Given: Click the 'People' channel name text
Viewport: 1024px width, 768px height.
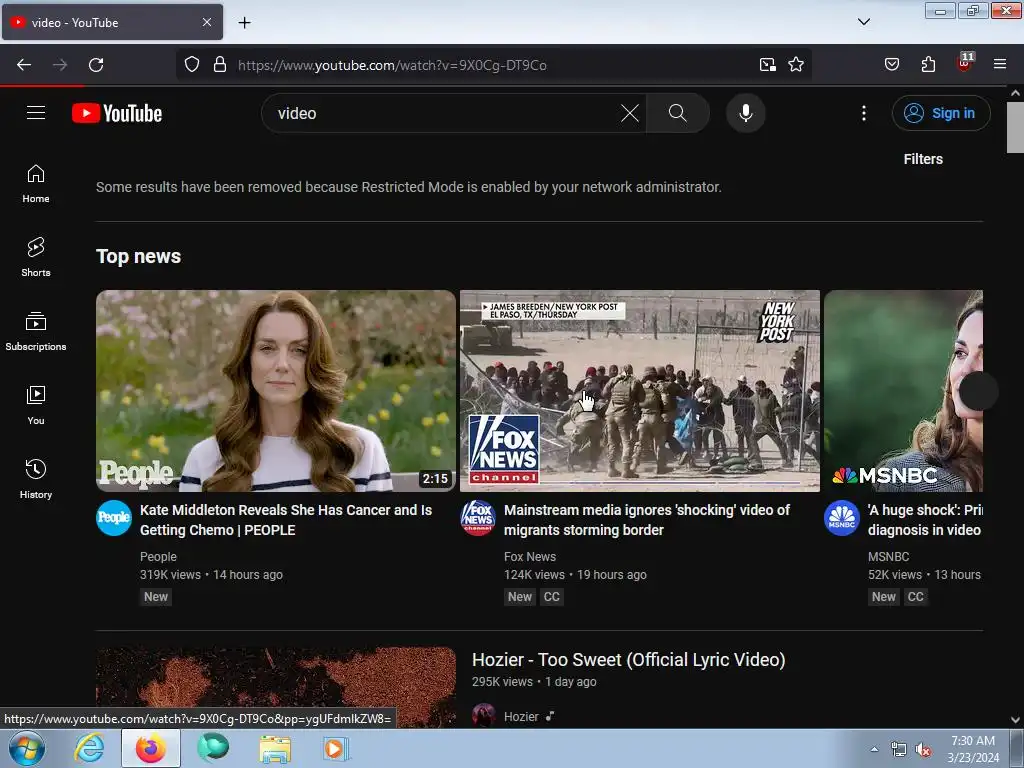Looking at the screenshot, I should pos(158,556).
